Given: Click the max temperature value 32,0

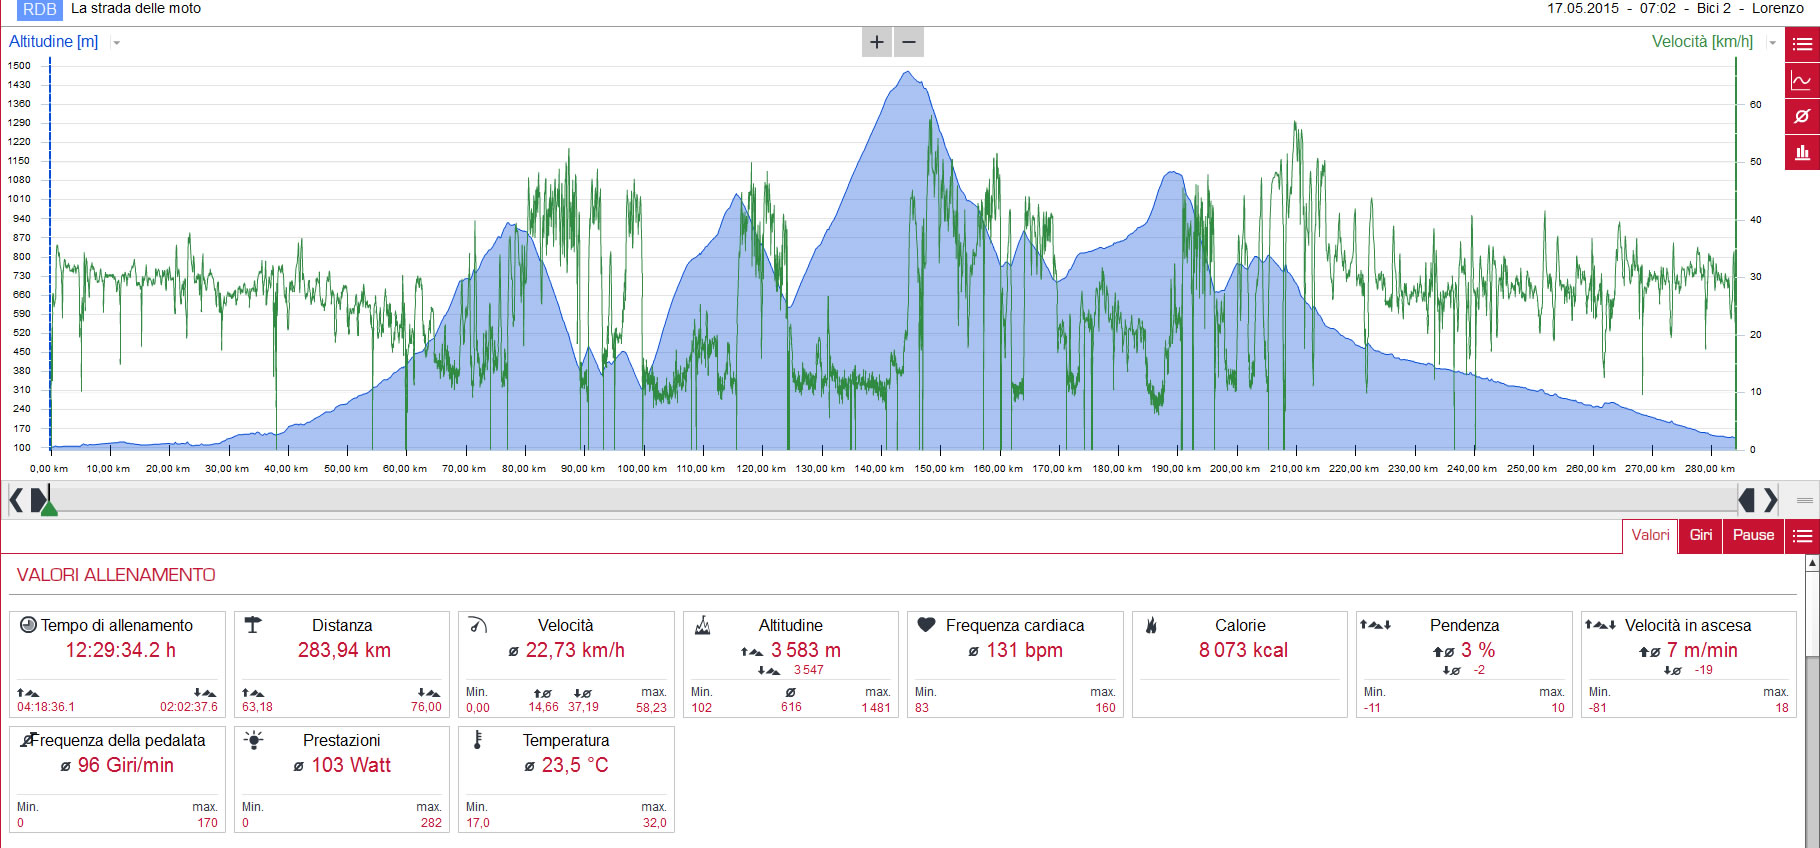Looking at the screenshot, I should (655, 823).
